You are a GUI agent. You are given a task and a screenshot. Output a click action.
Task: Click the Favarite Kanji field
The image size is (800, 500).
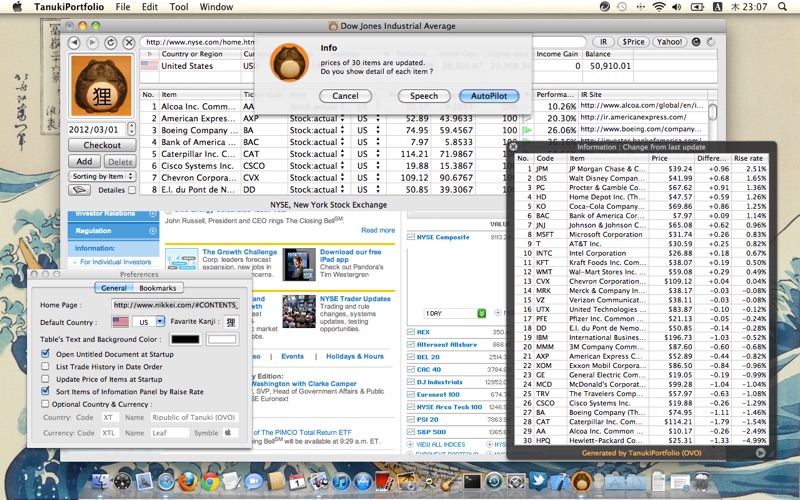click(231, 321)
